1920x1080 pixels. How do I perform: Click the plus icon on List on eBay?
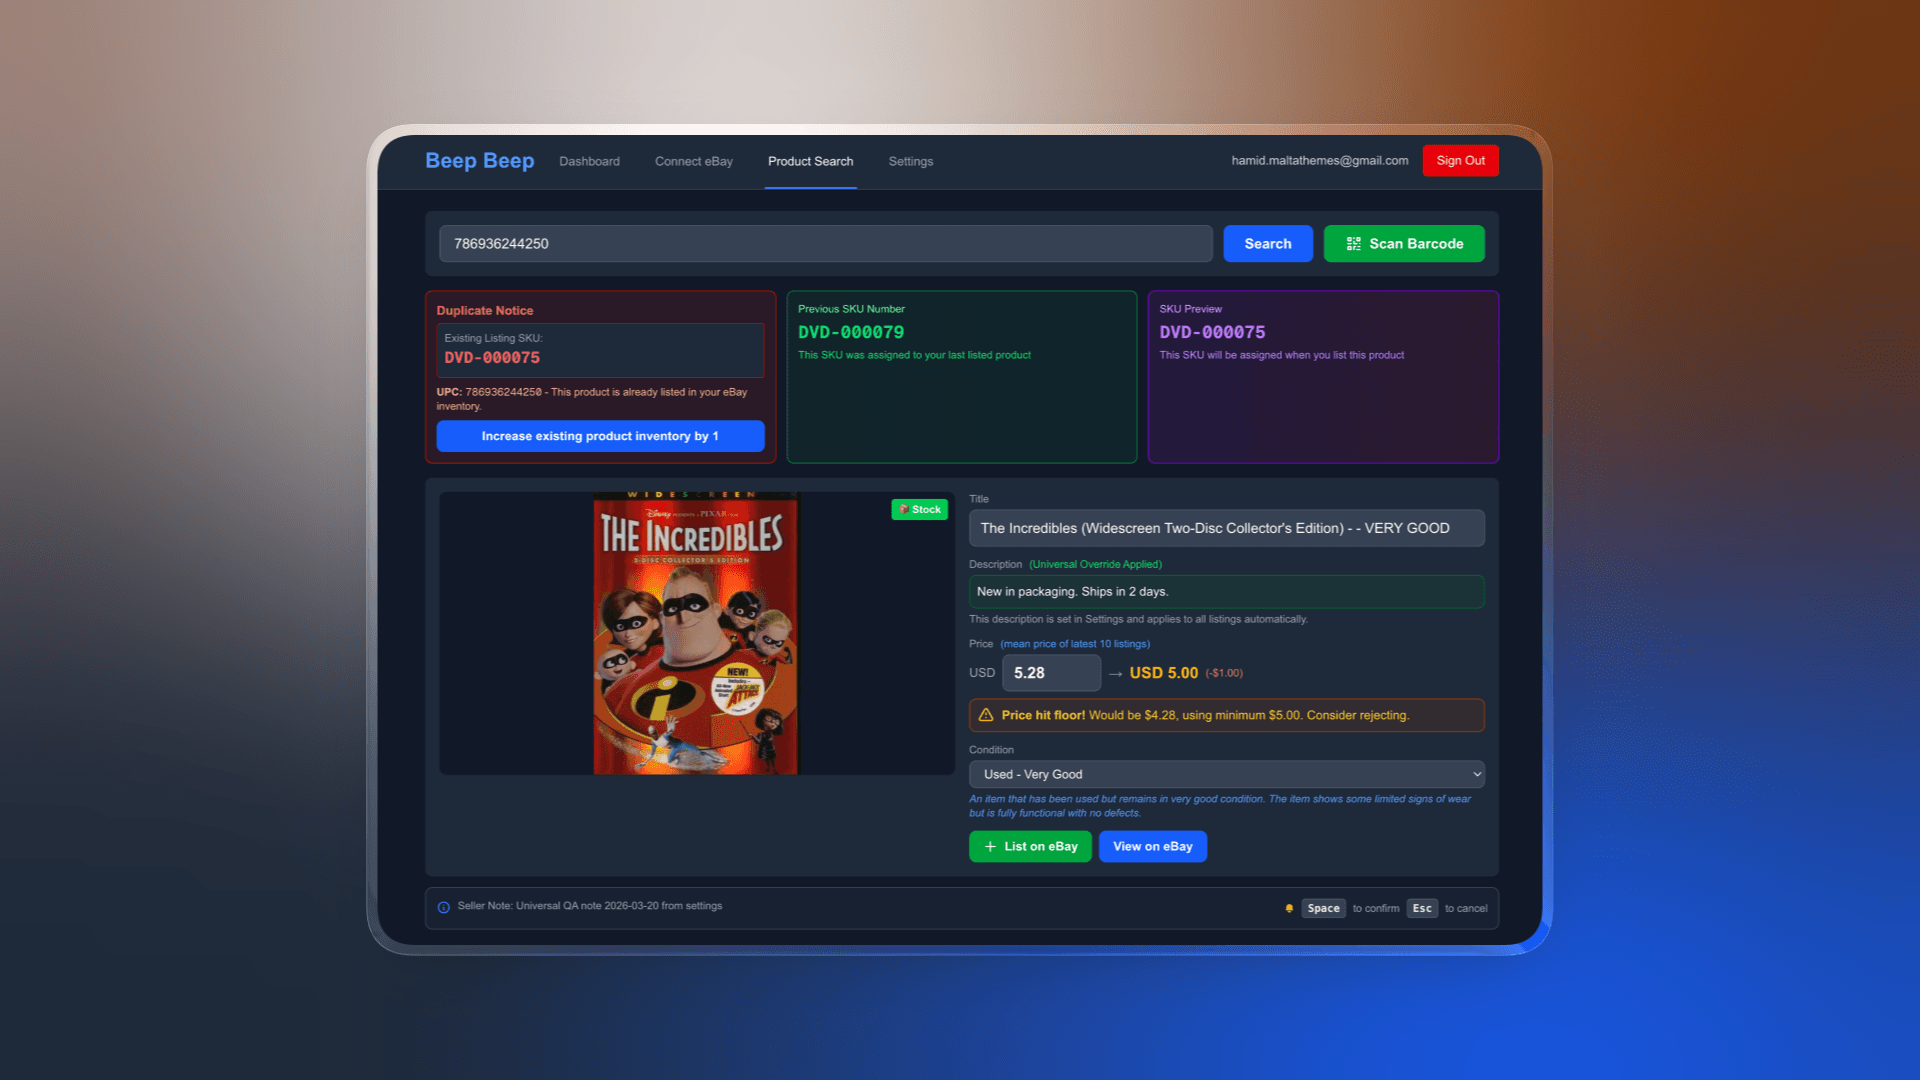click(x=990, y=846)
